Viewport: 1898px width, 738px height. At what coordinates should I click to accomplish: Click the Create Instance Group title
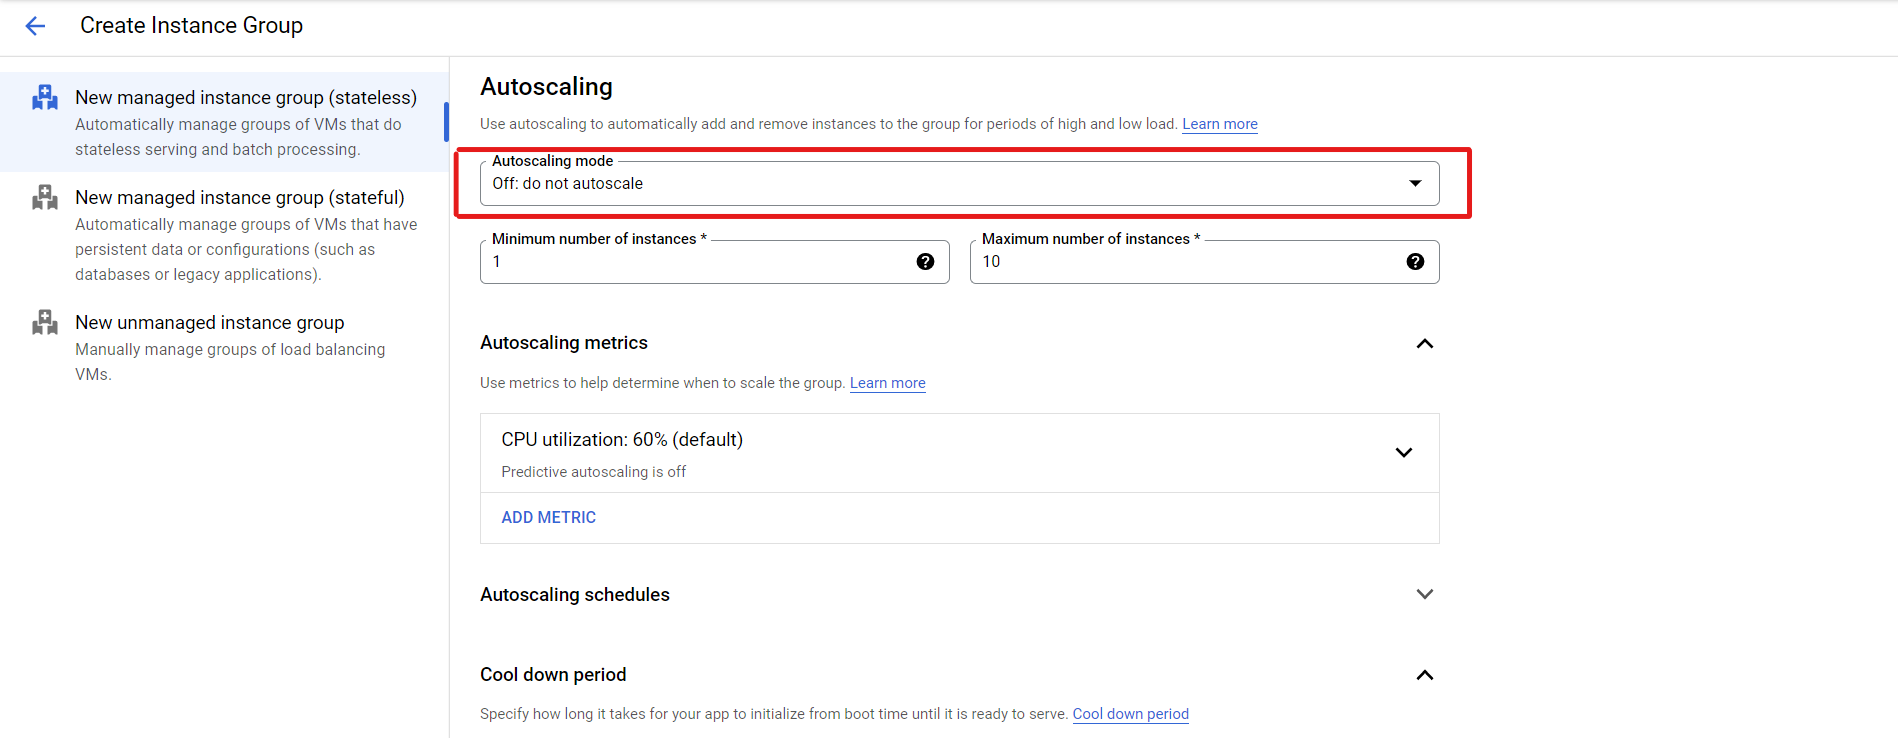click(x=191, y=26)
